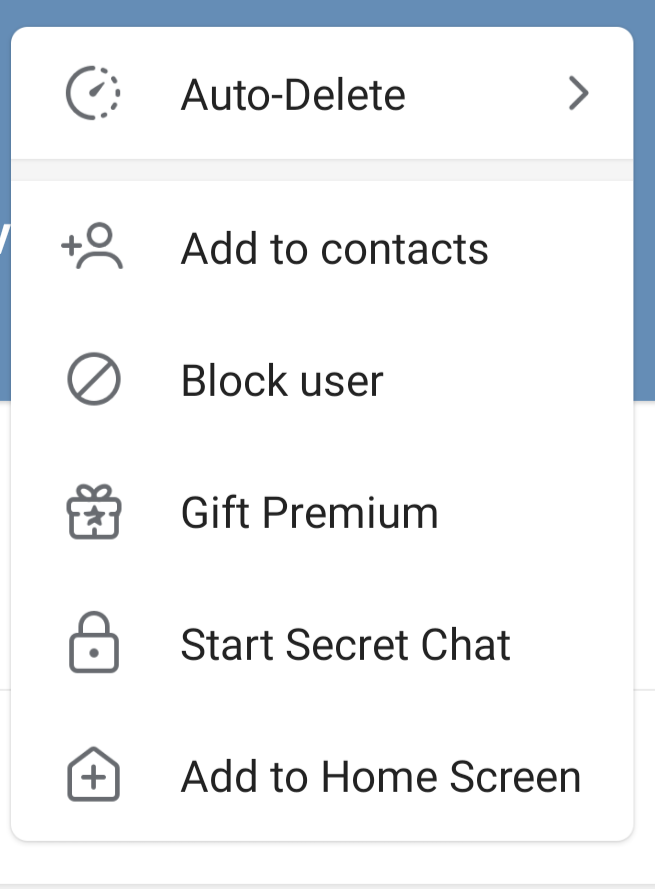655x889 pixels.
Task: Click the gift box icon for Gift Premium
Action: point(92,512)
